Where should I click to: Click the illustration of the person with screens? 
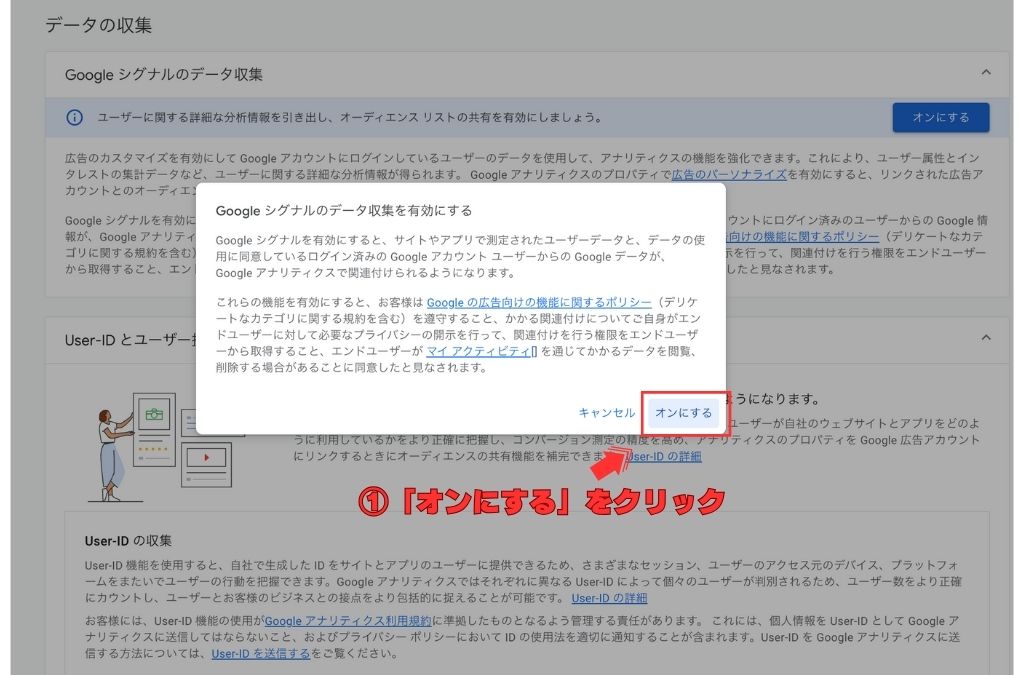coord(160,440)
